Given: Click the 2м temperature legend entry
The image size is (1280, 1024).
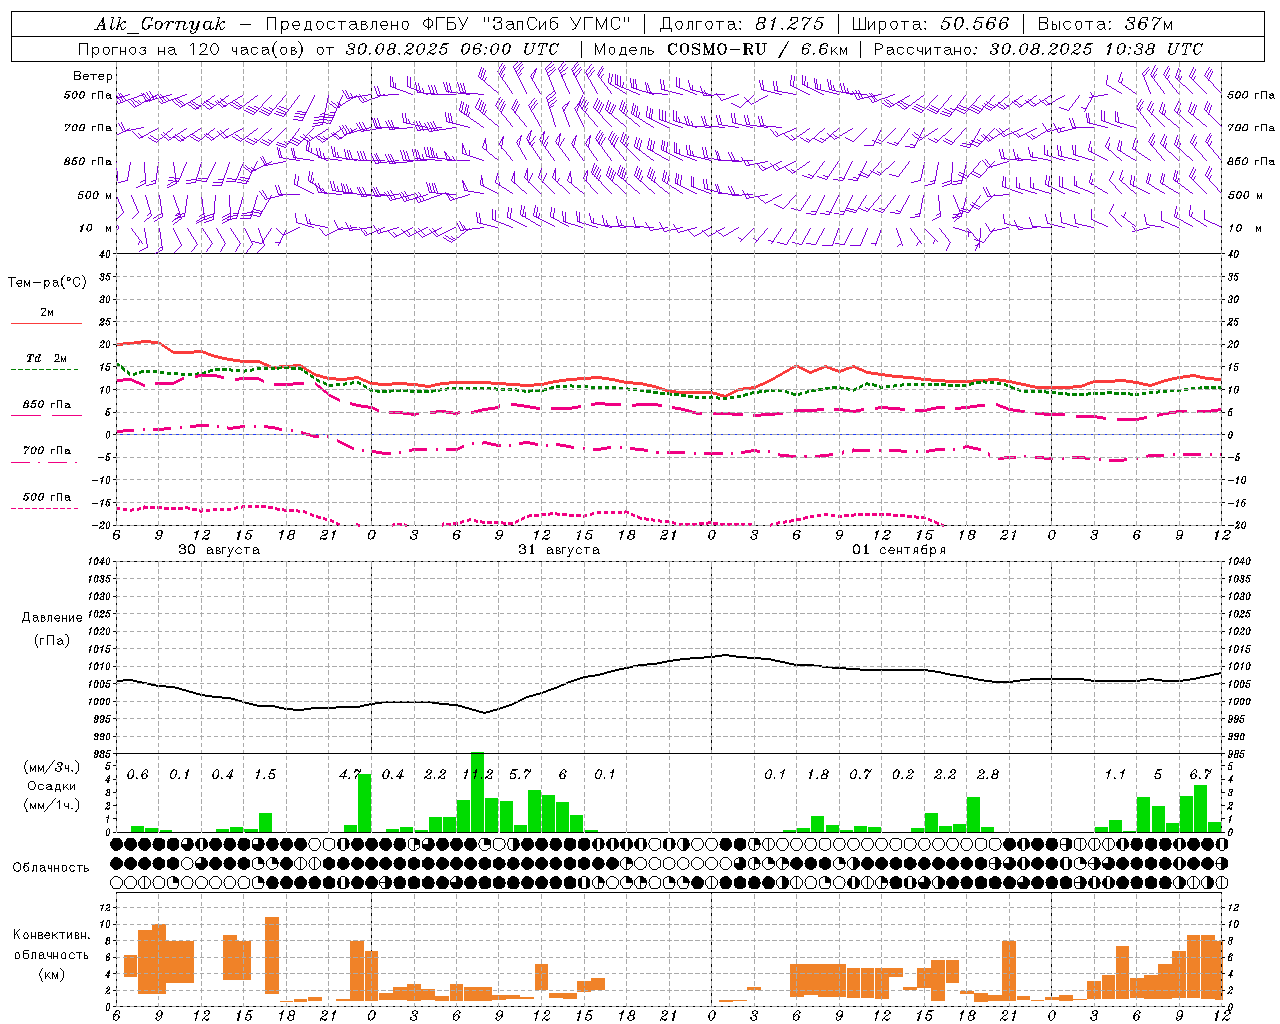Looking at the screenshot, I should (x=46, y=313).
